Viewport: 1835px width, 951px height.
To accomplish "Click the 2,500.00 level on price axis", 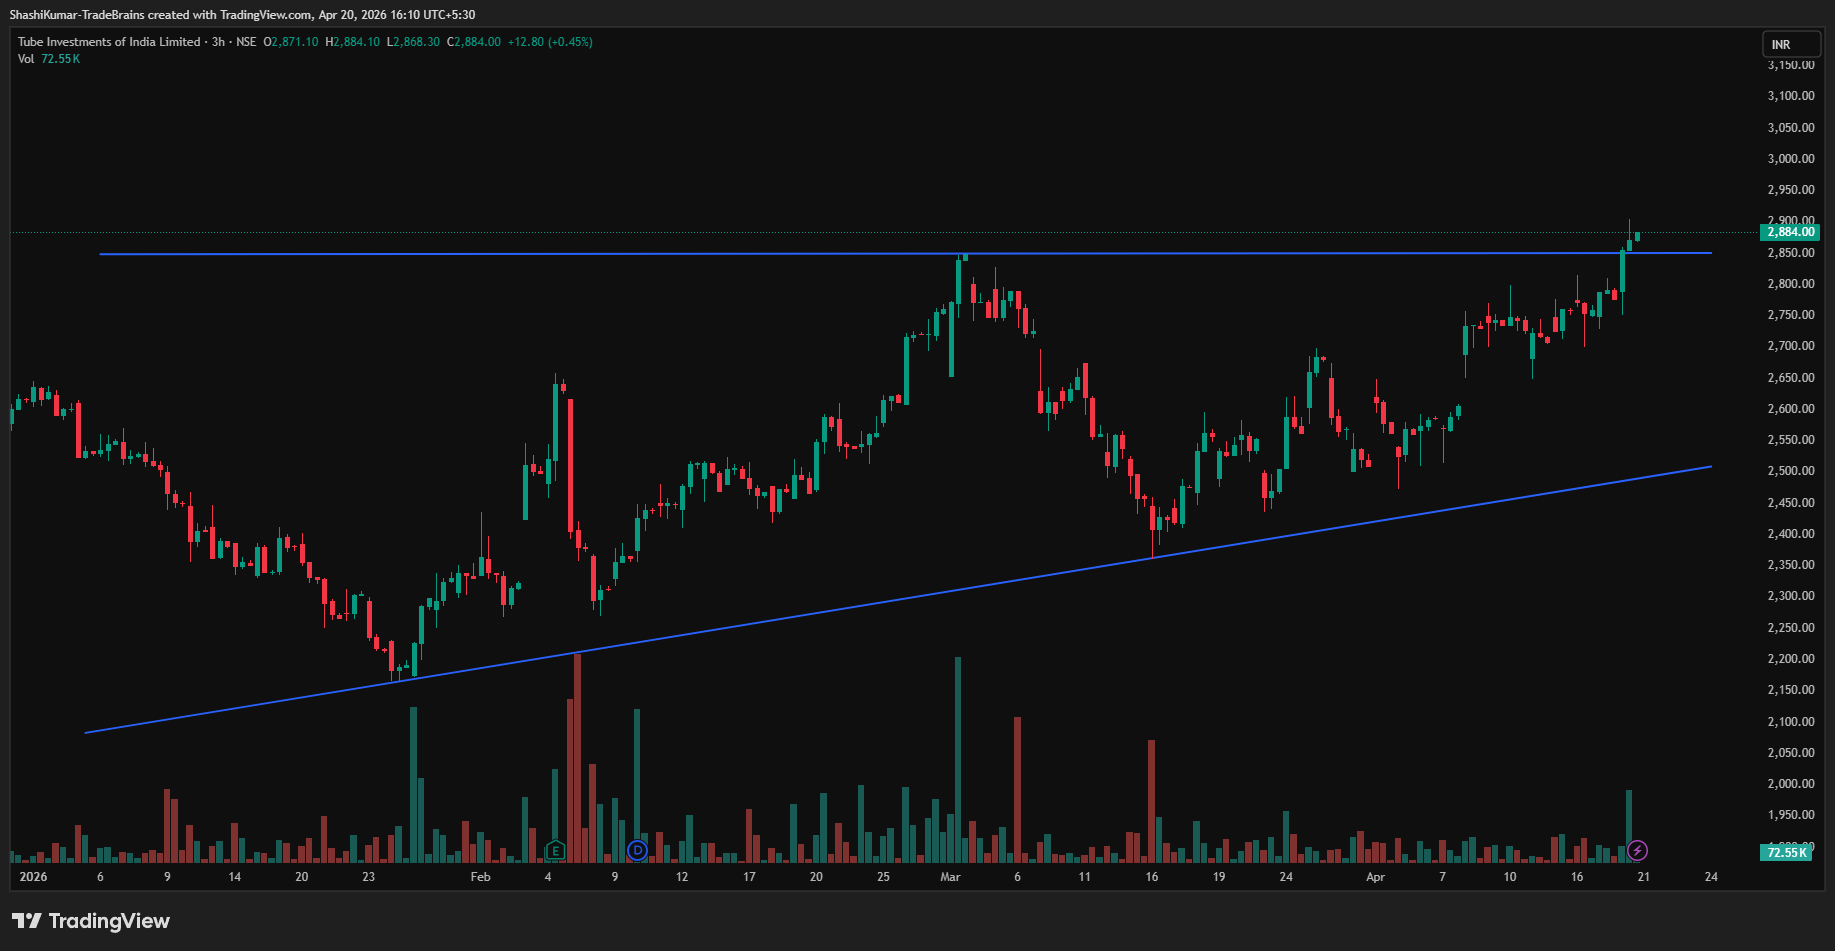I will click(1790, 471).
